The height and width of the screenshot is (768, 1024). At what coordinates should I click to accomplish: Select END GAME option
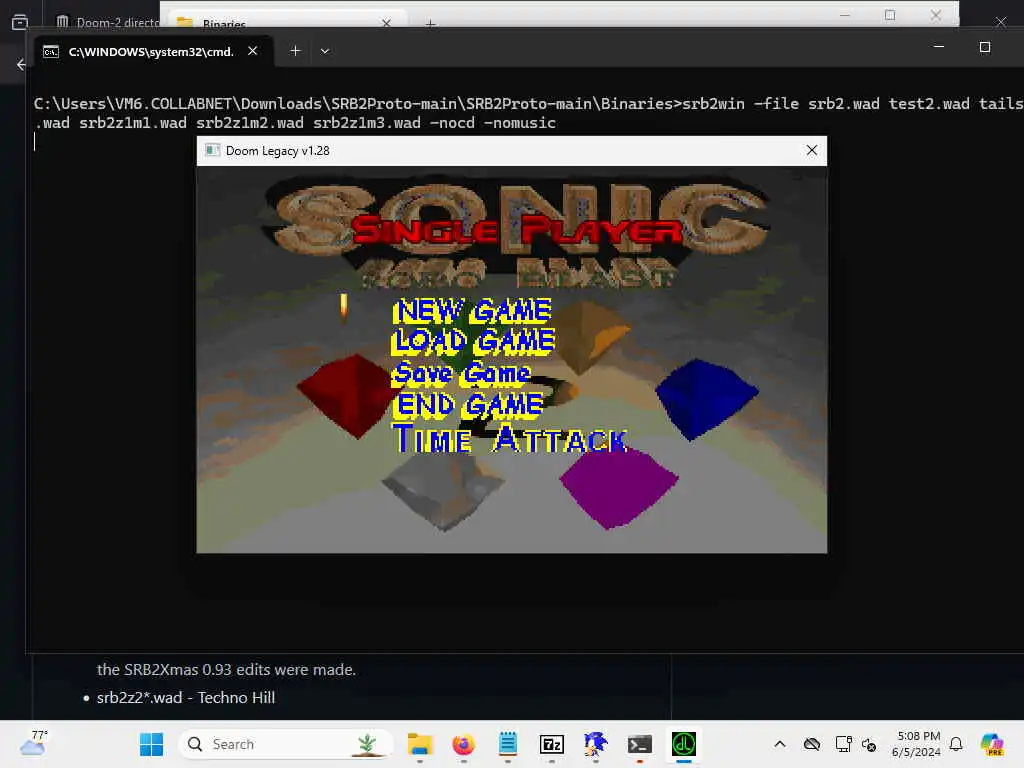pyautogui.click(x=468, y=405)
